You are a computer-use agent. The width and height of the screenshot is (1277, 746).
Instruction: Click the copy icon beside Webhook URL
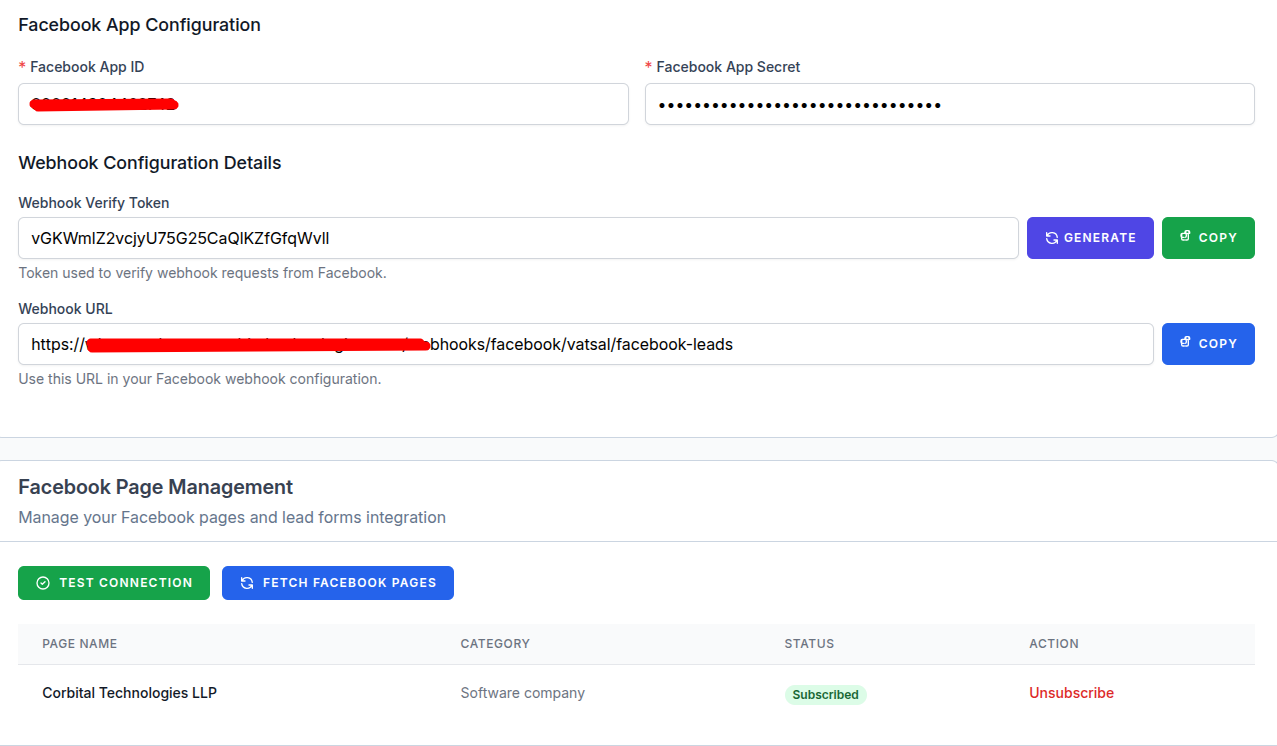(1185, 343)
